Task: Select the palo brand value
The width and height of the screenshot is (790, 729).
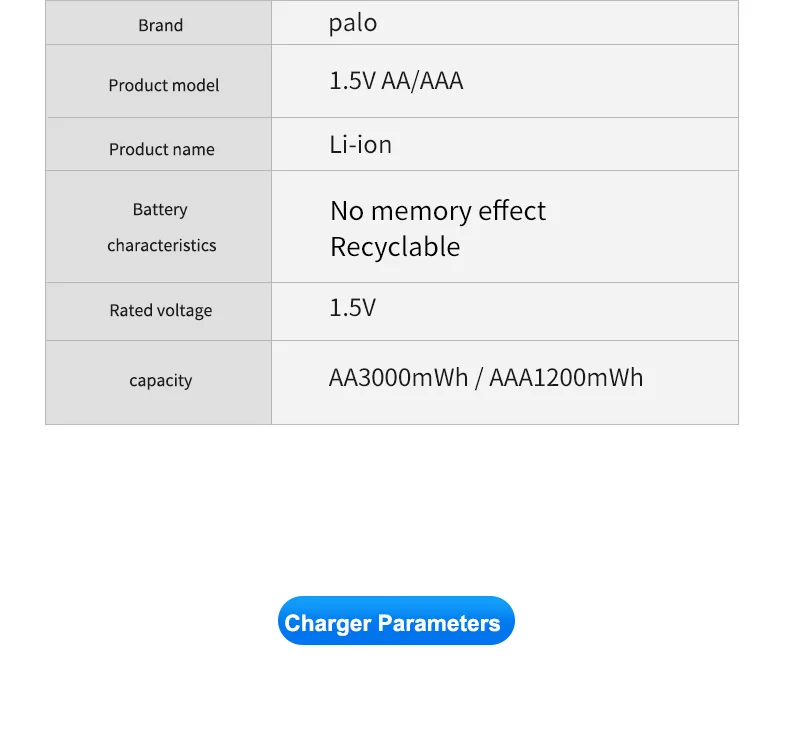Action: (x=353, y=23)
